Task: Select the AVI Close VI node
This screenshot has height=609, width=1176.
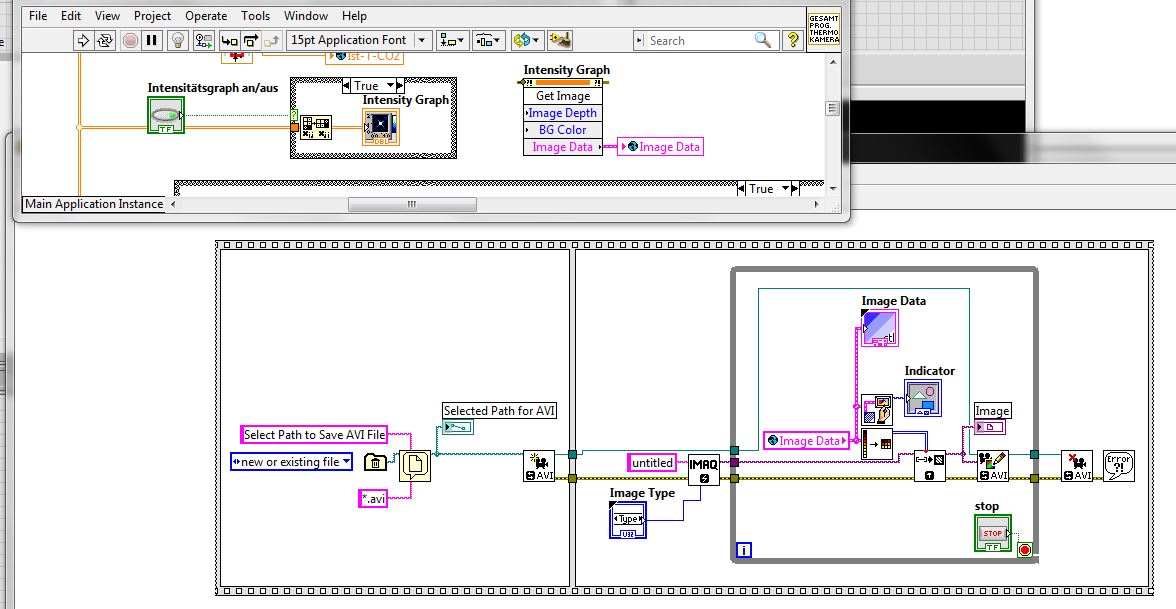Action: [1077, 466]
